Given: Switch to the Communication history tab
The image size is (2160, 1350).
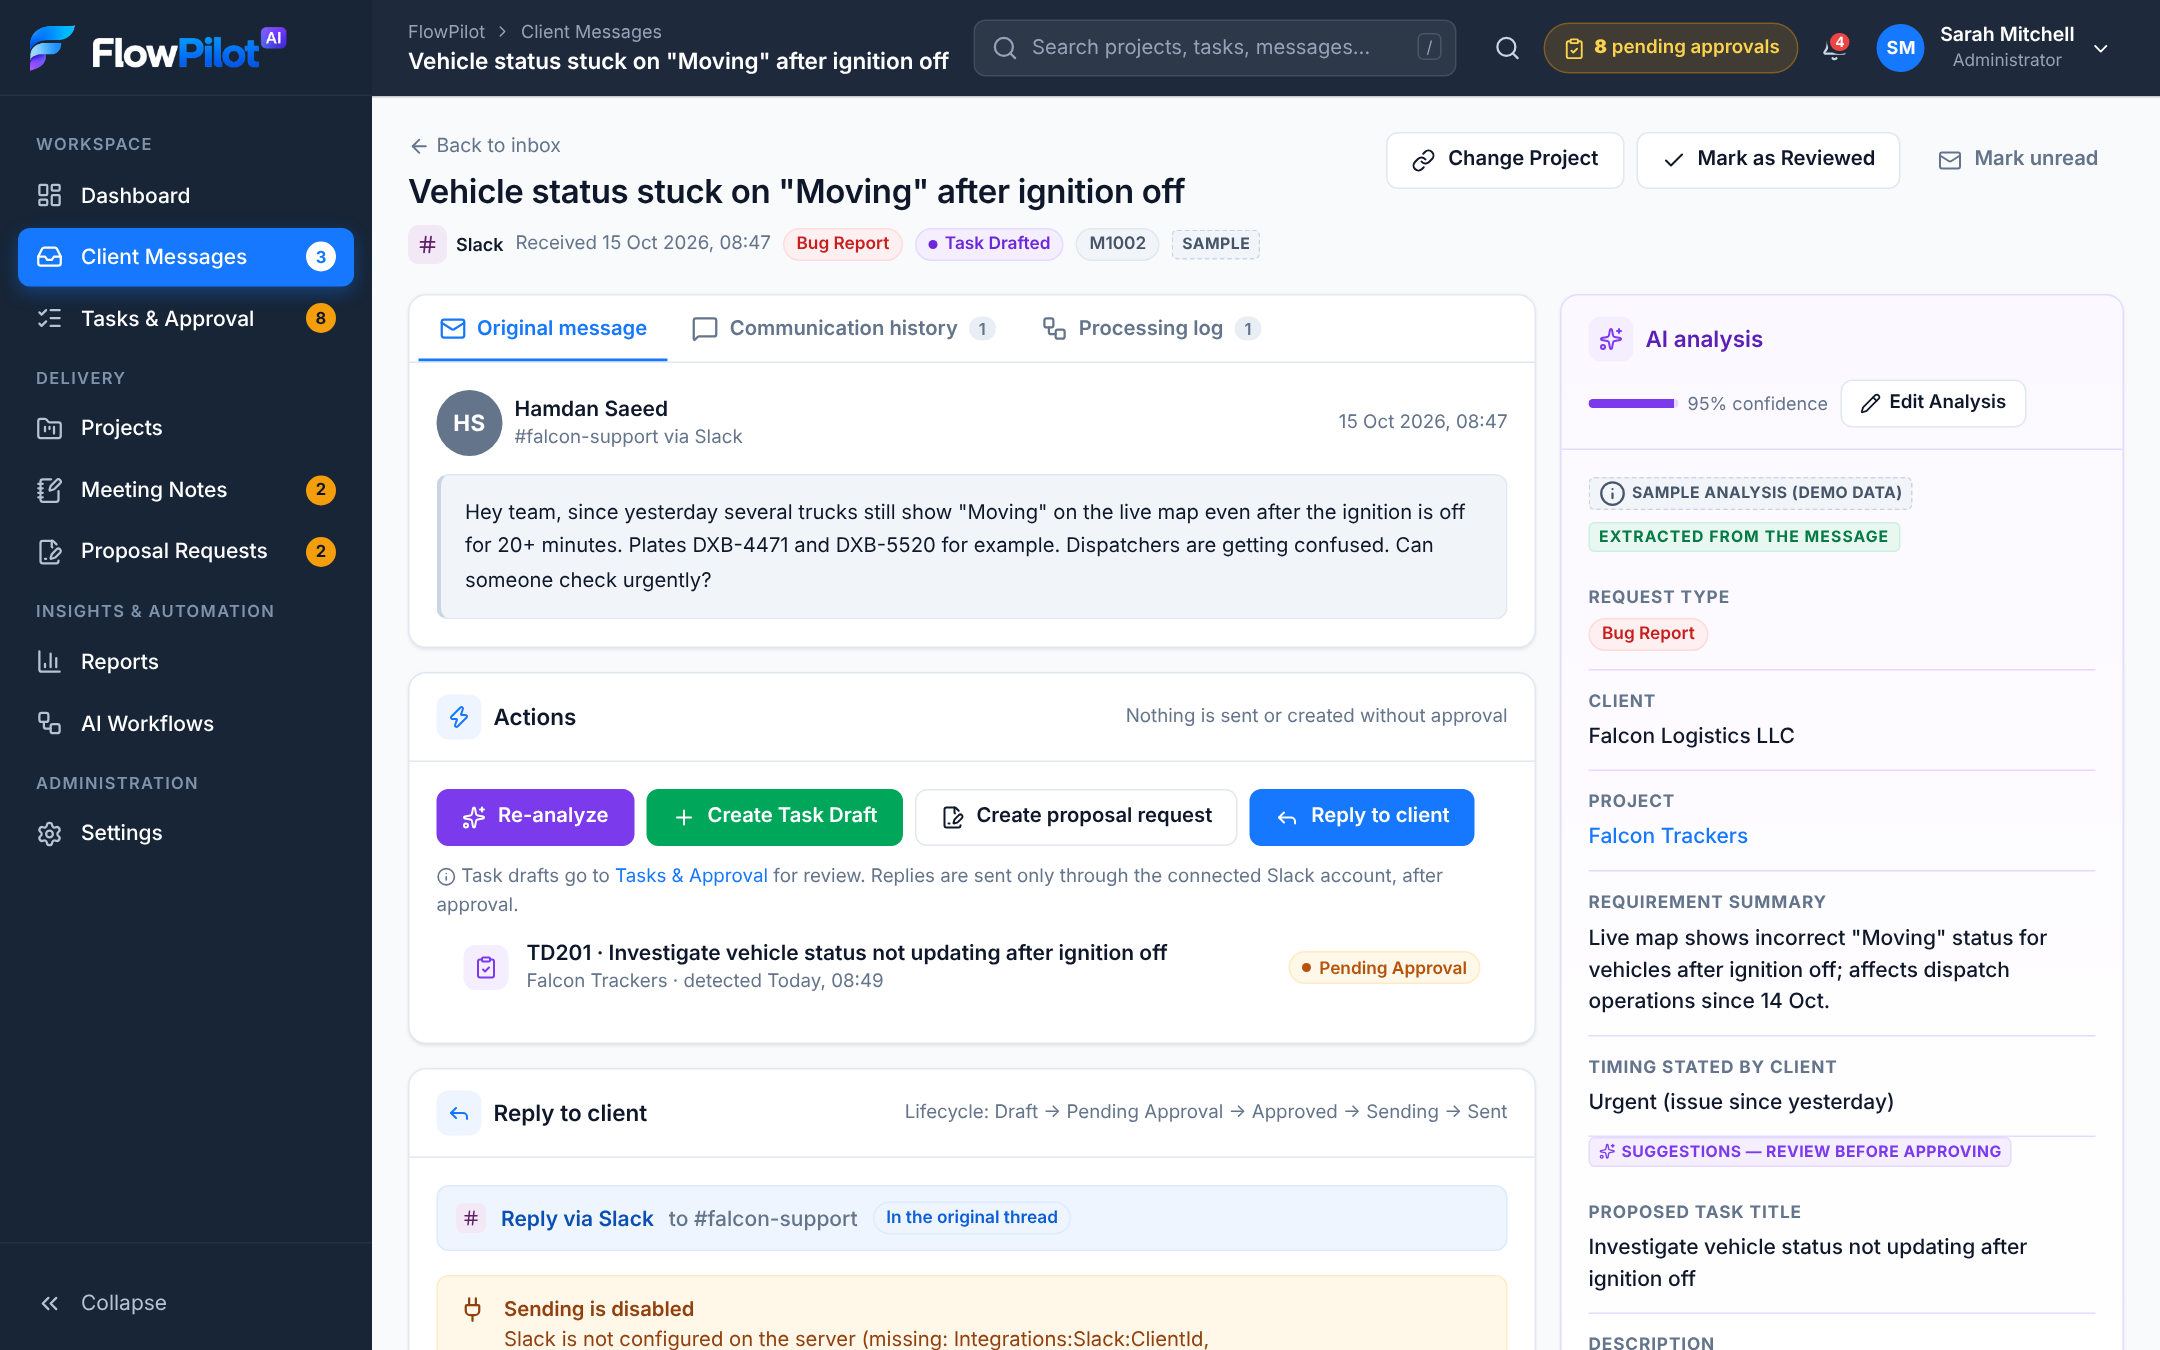Looking at the screenshot, I should point(843,328).
